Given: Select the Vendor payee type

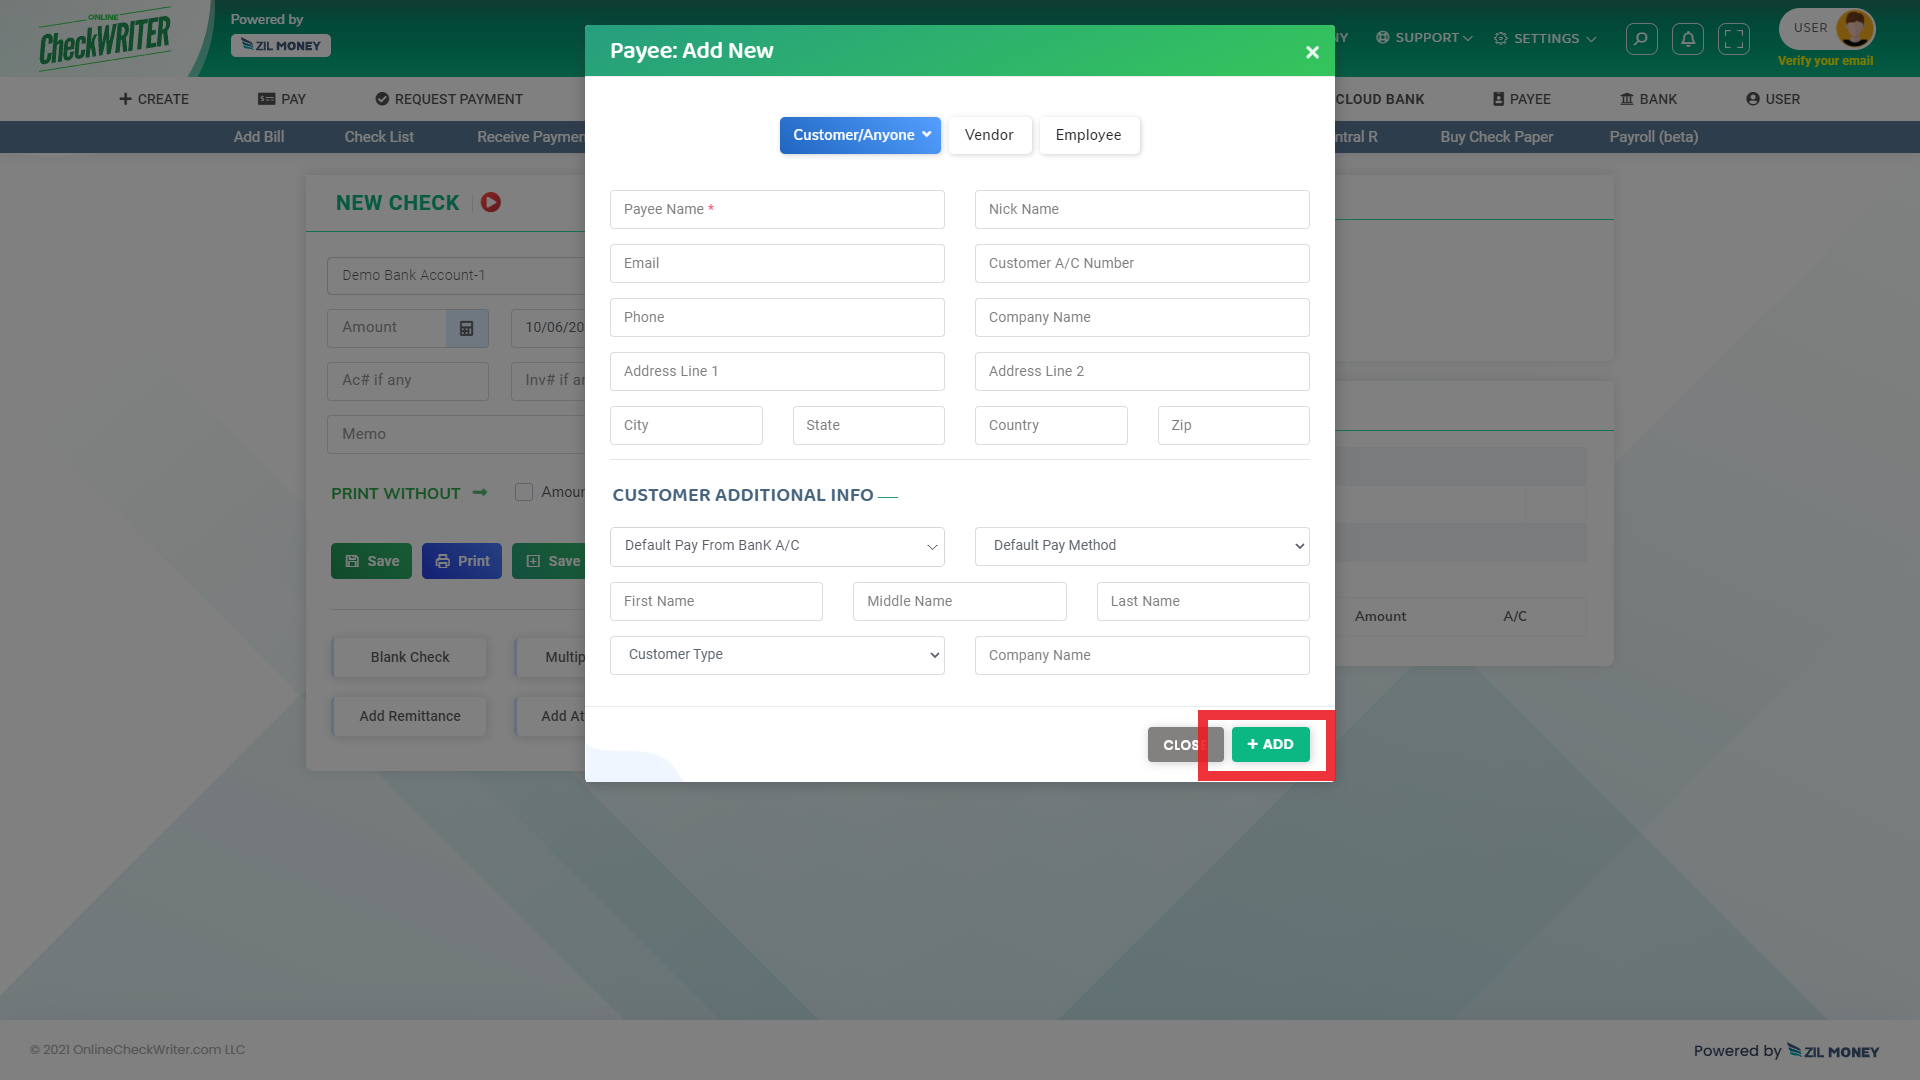Looking at the screenshot, I should point(989,135).
